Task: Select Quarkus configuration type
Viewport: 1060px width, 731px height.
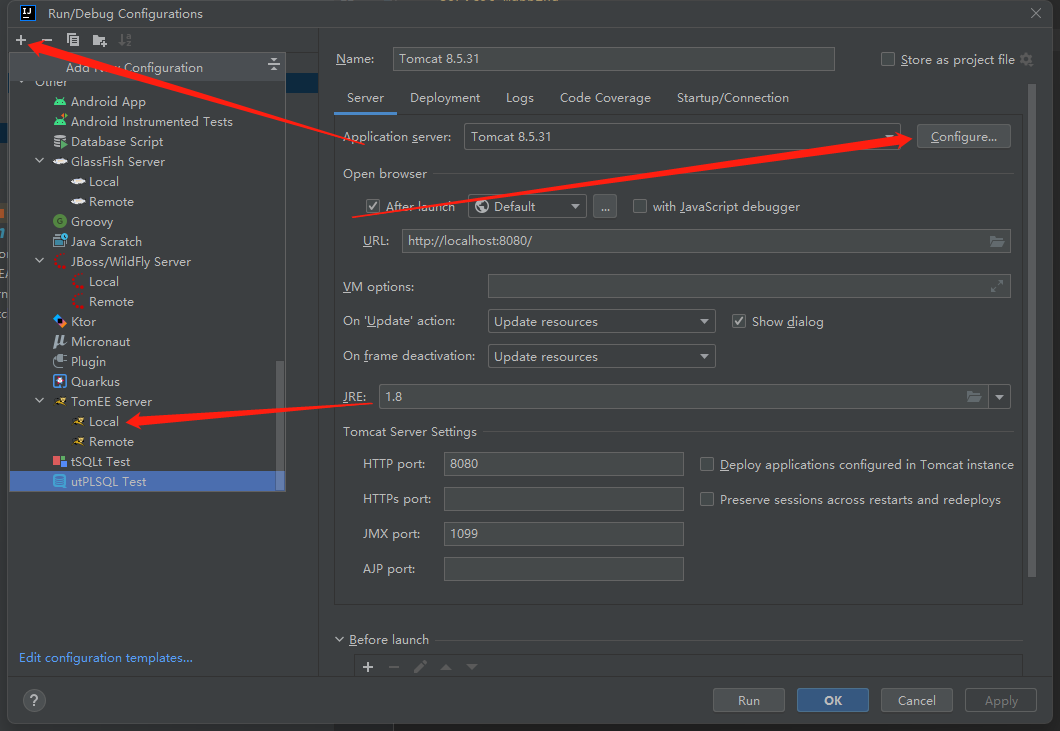Action: tap(95, 381)
